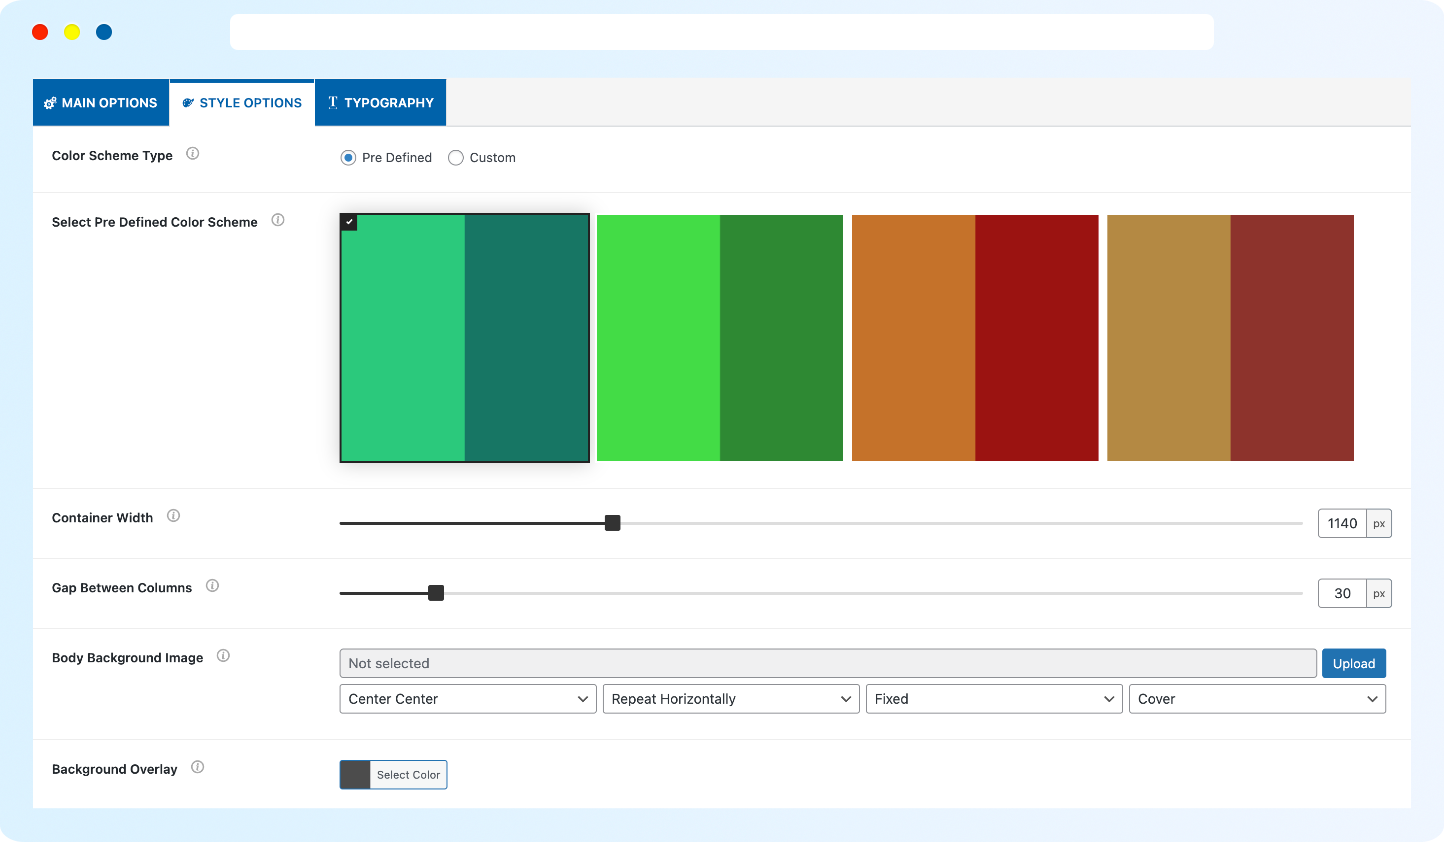Expand the Repeat Horizontally dropdown

731,699
